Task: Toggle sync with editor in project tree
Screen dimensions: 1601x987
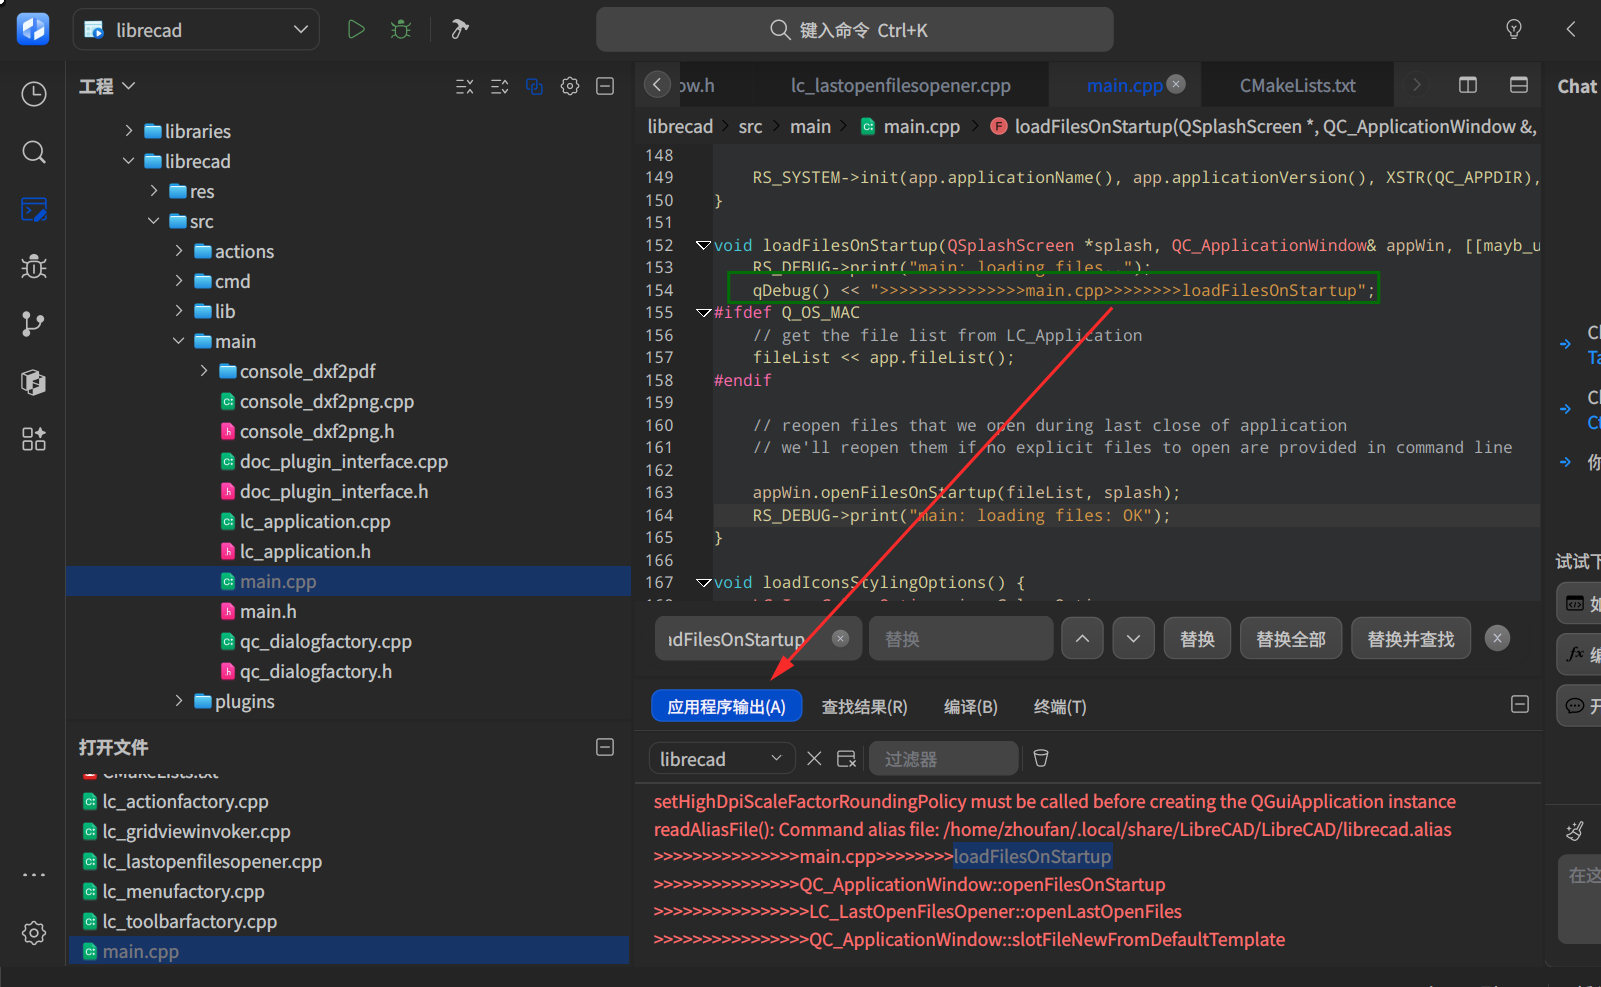Action: 535,87
